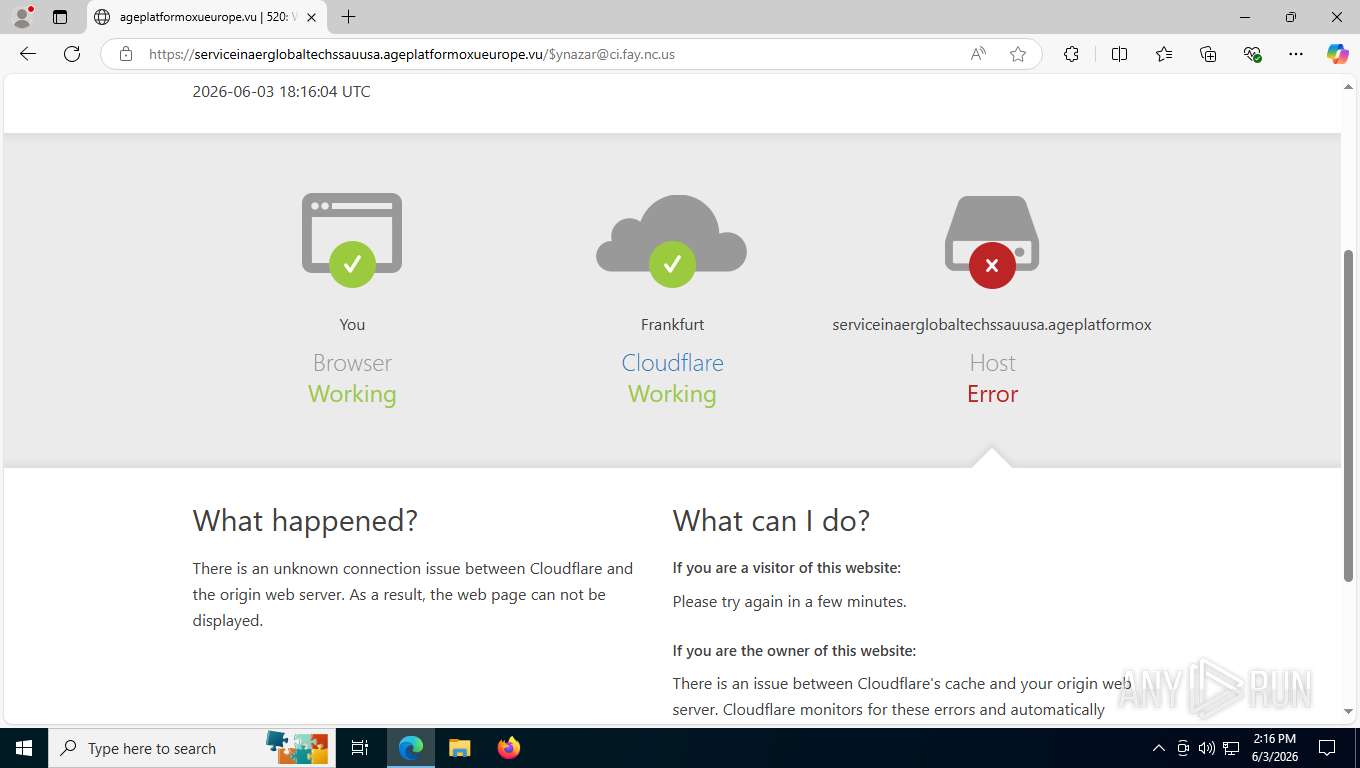This screenshot has width=1360, height=768.
Task: Restore down the browser window
Action: click(1291, 17)
